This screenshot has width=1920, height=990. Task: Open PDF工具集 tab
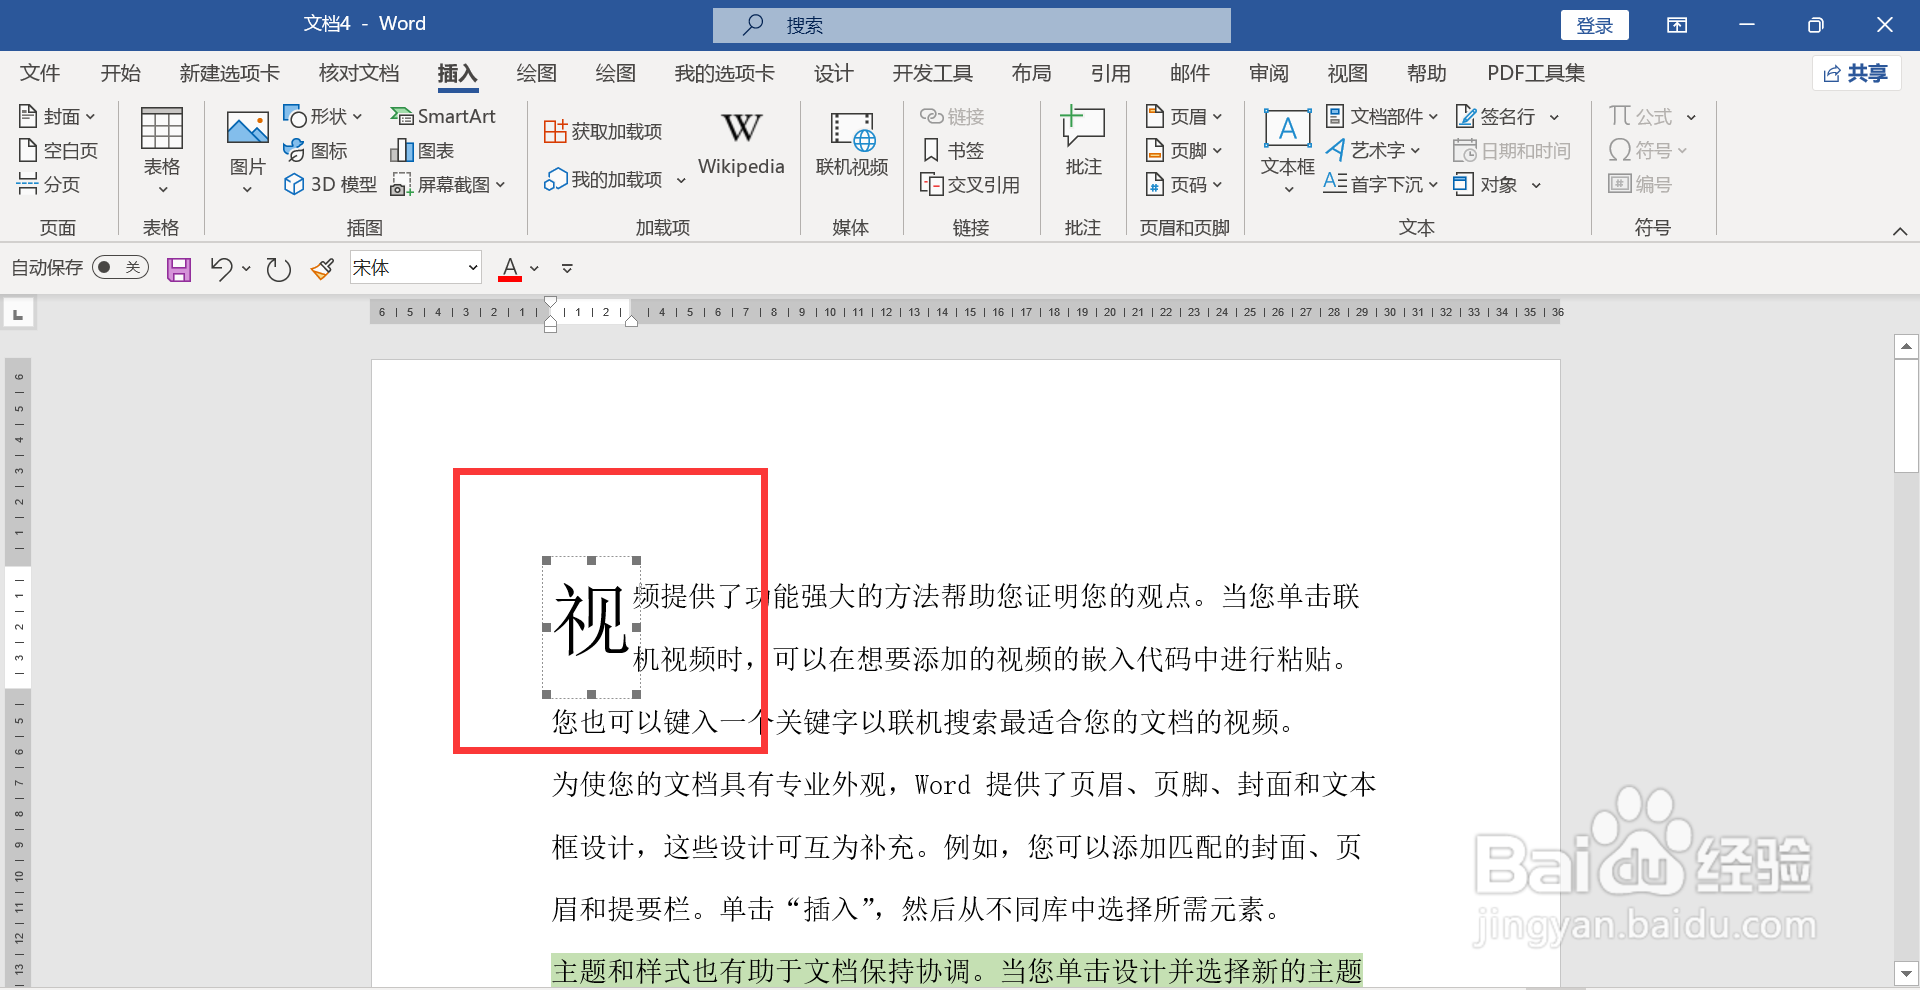1535,74
